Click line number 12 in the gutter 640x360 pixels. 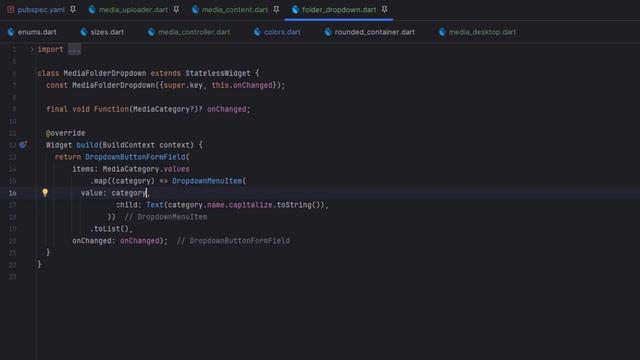13,145
